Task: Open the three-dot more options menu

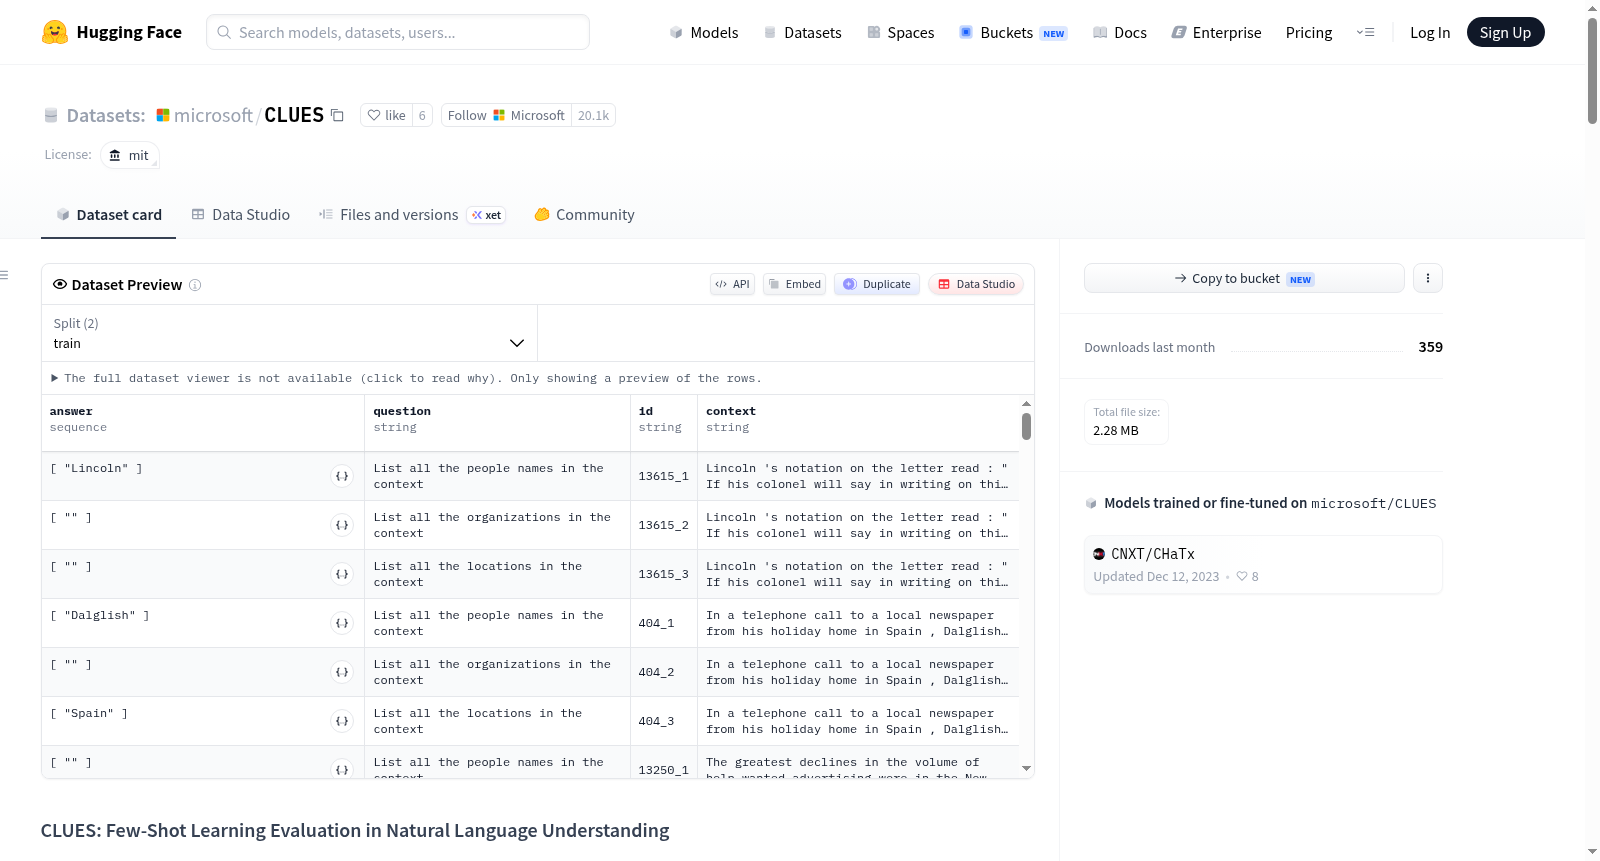Action: [1428, 278]
